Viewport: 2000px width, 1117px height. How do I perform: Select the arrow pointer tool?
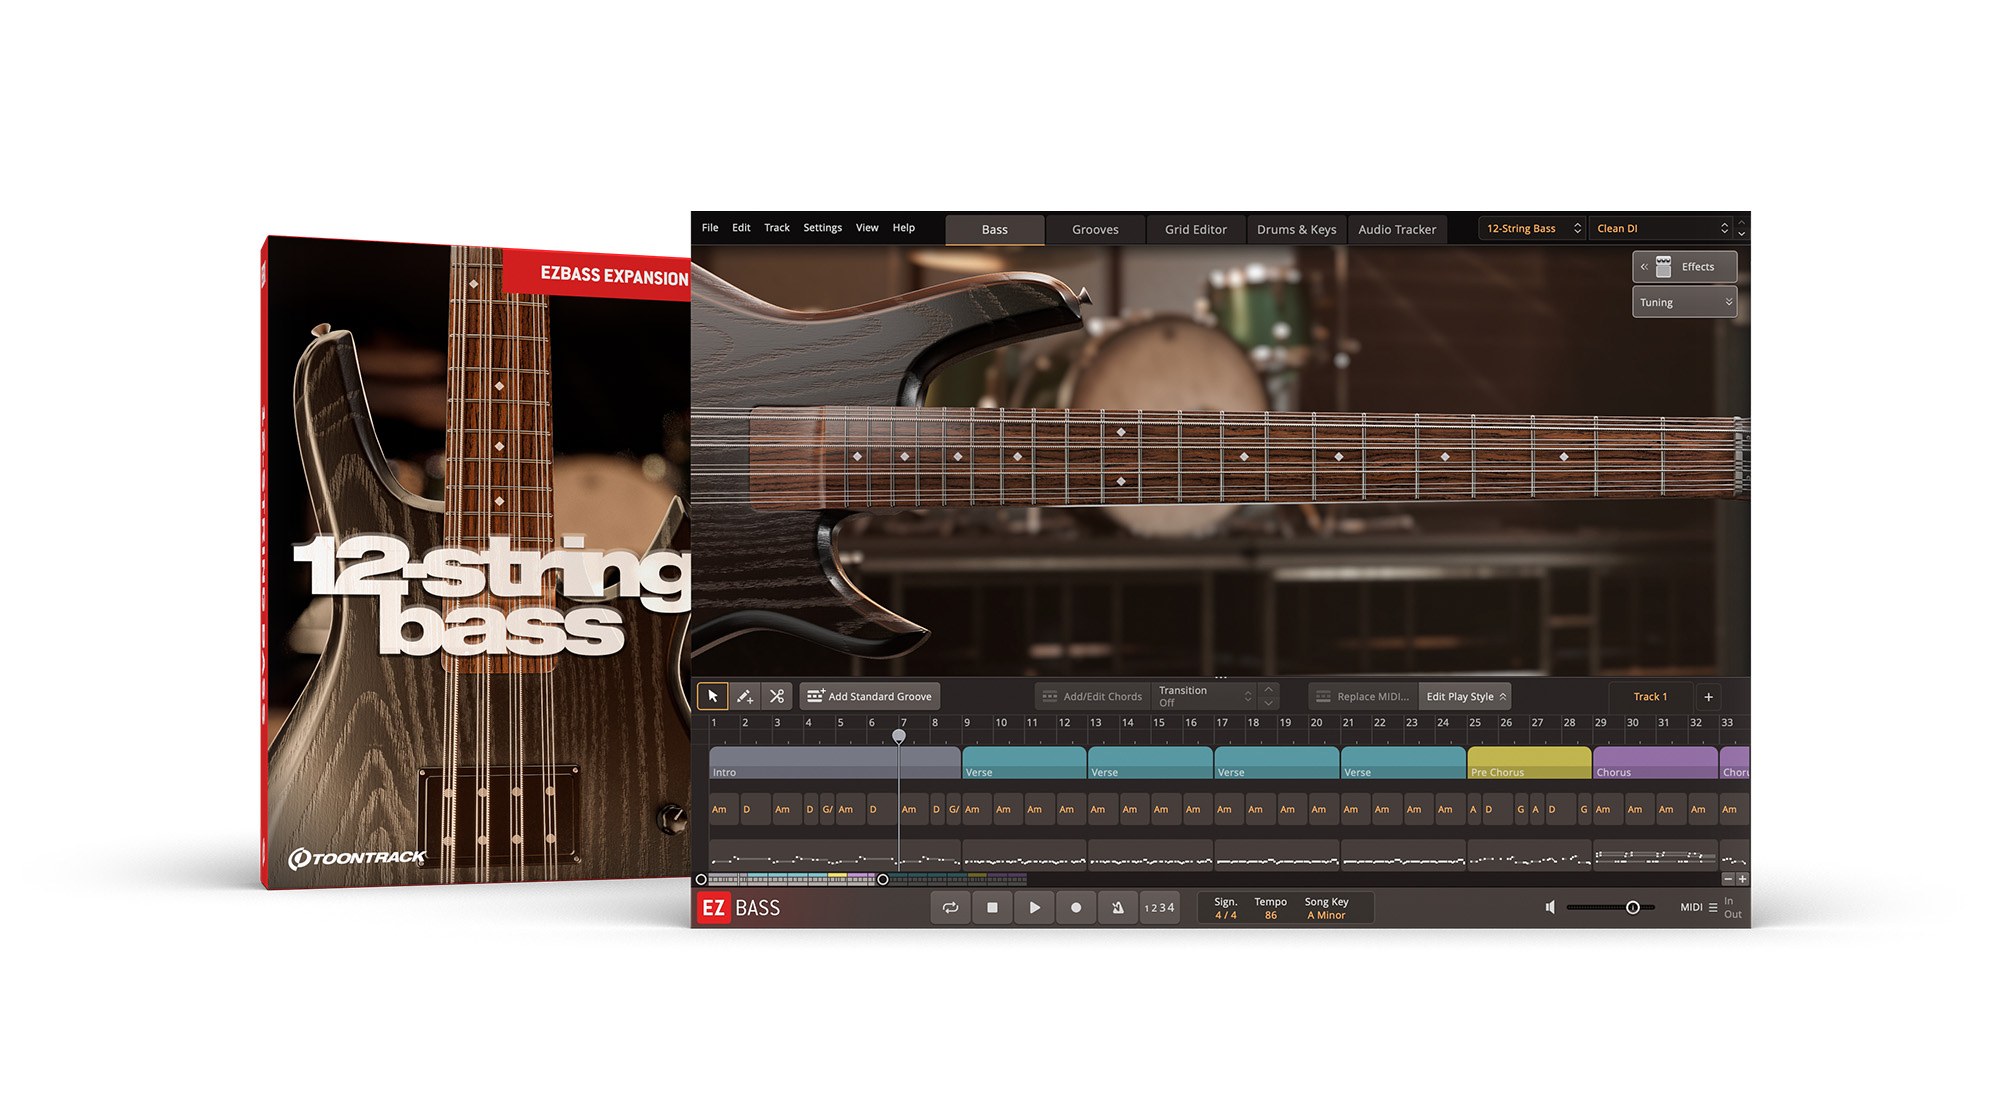coord(712,696)
